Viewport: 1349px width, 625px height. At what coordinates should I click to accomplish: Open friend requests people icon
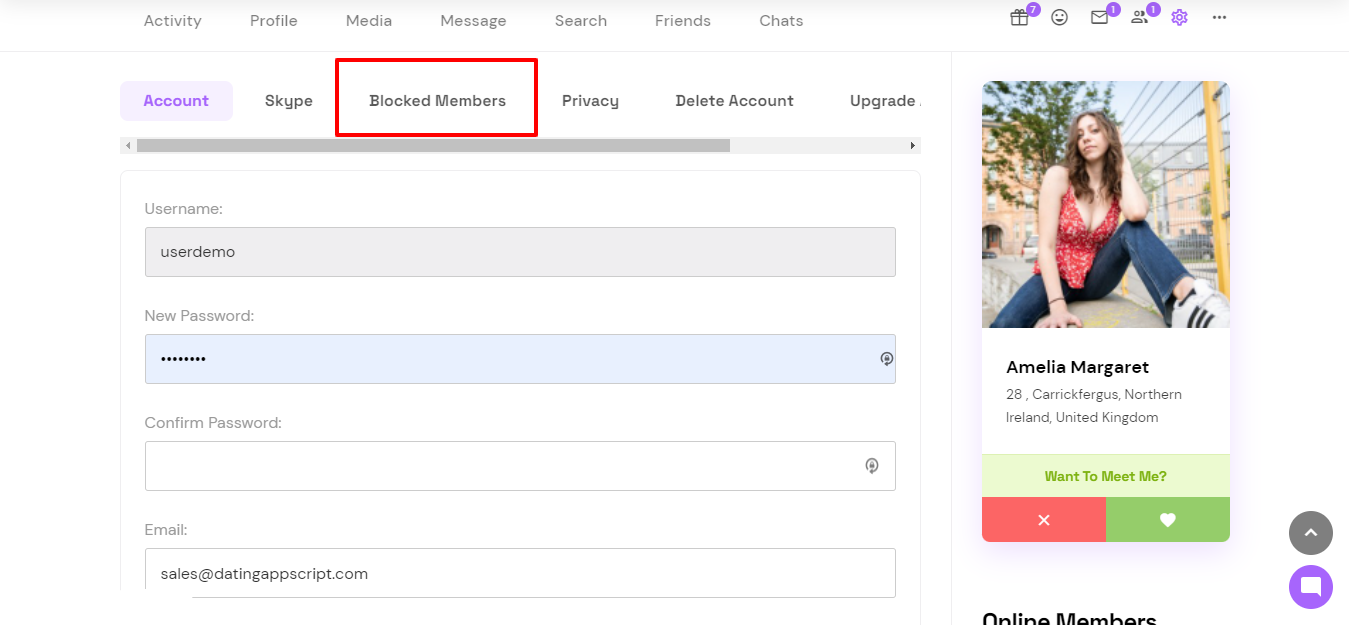[1140, 18]
